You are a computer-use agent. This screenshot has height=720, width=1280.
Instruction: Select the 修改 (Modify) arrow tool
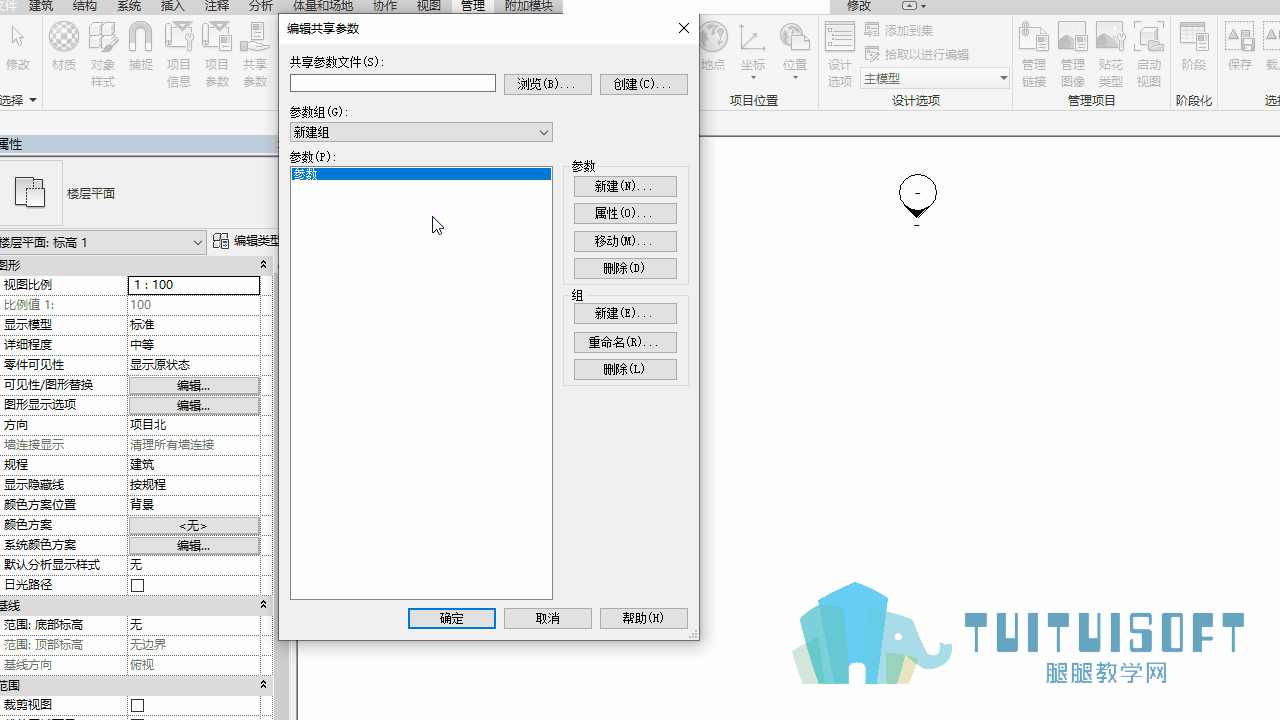(x=17, y=48)
